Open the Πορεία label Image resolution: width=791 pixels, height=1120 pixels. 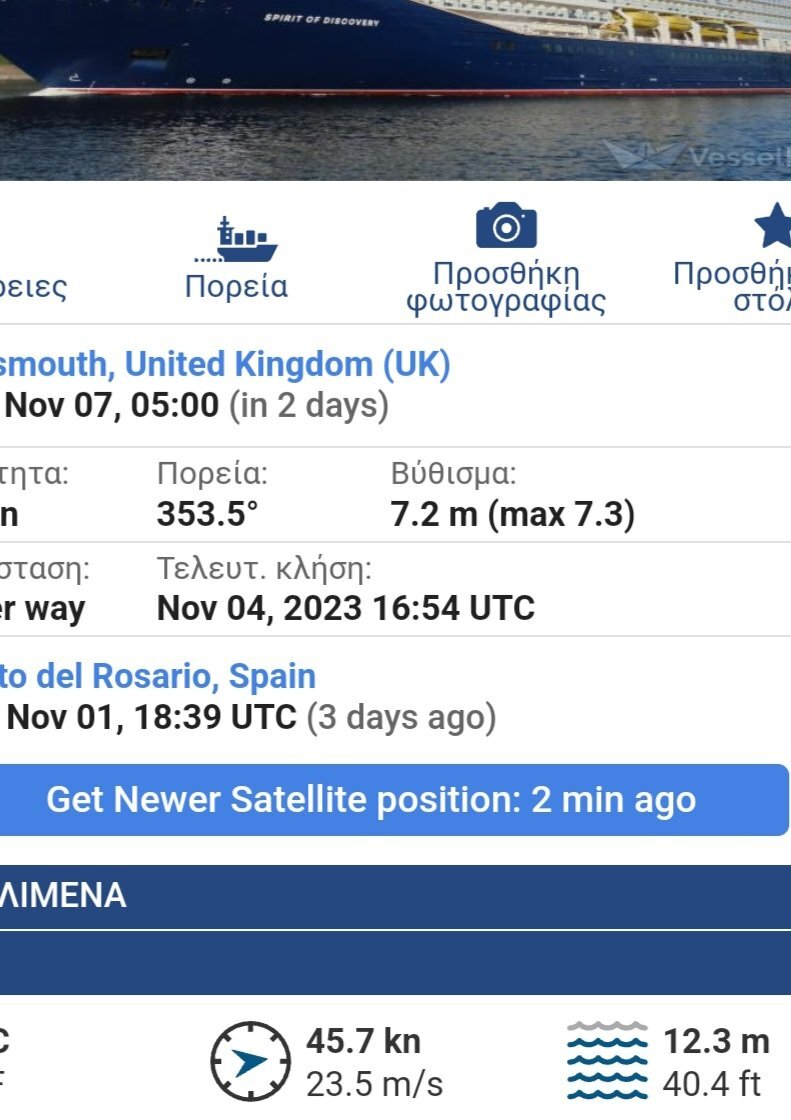click(x=237, y=287)
